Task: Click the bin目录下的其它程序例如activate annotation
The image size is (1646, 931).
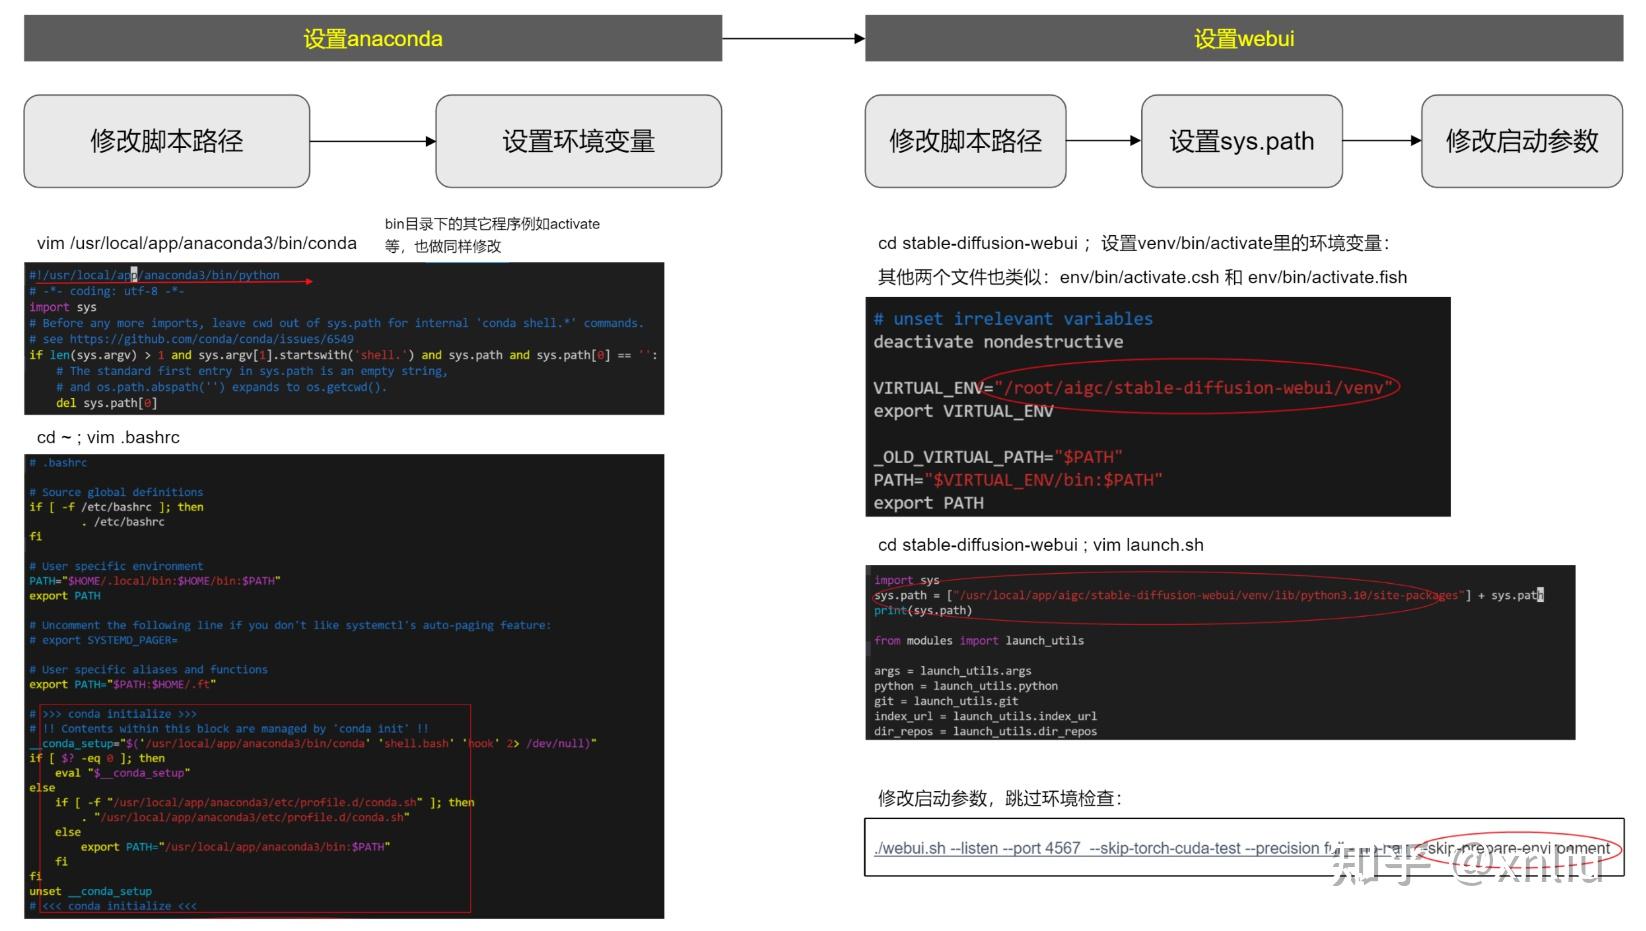Action: (493, 232)
